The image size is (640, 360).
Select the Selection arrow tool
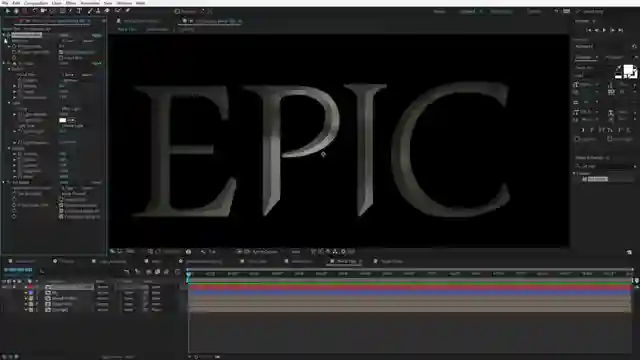click(7, 11)
